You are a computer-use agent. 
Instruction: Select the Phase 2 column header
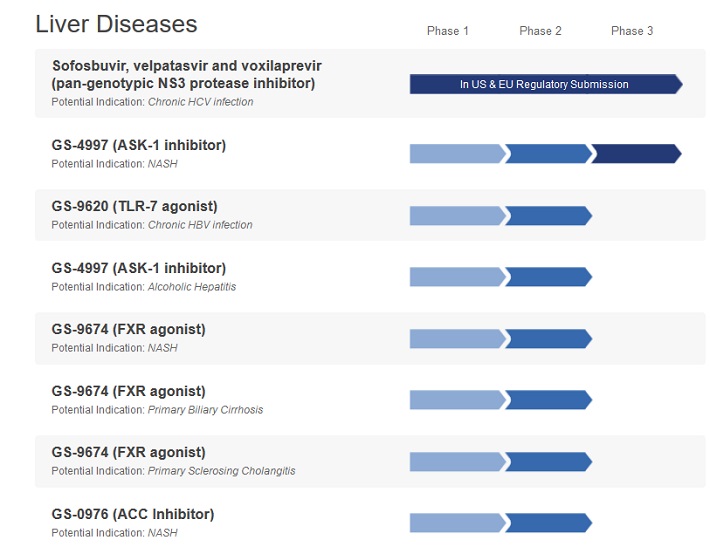pyautogui.click(x=540, y=31)
